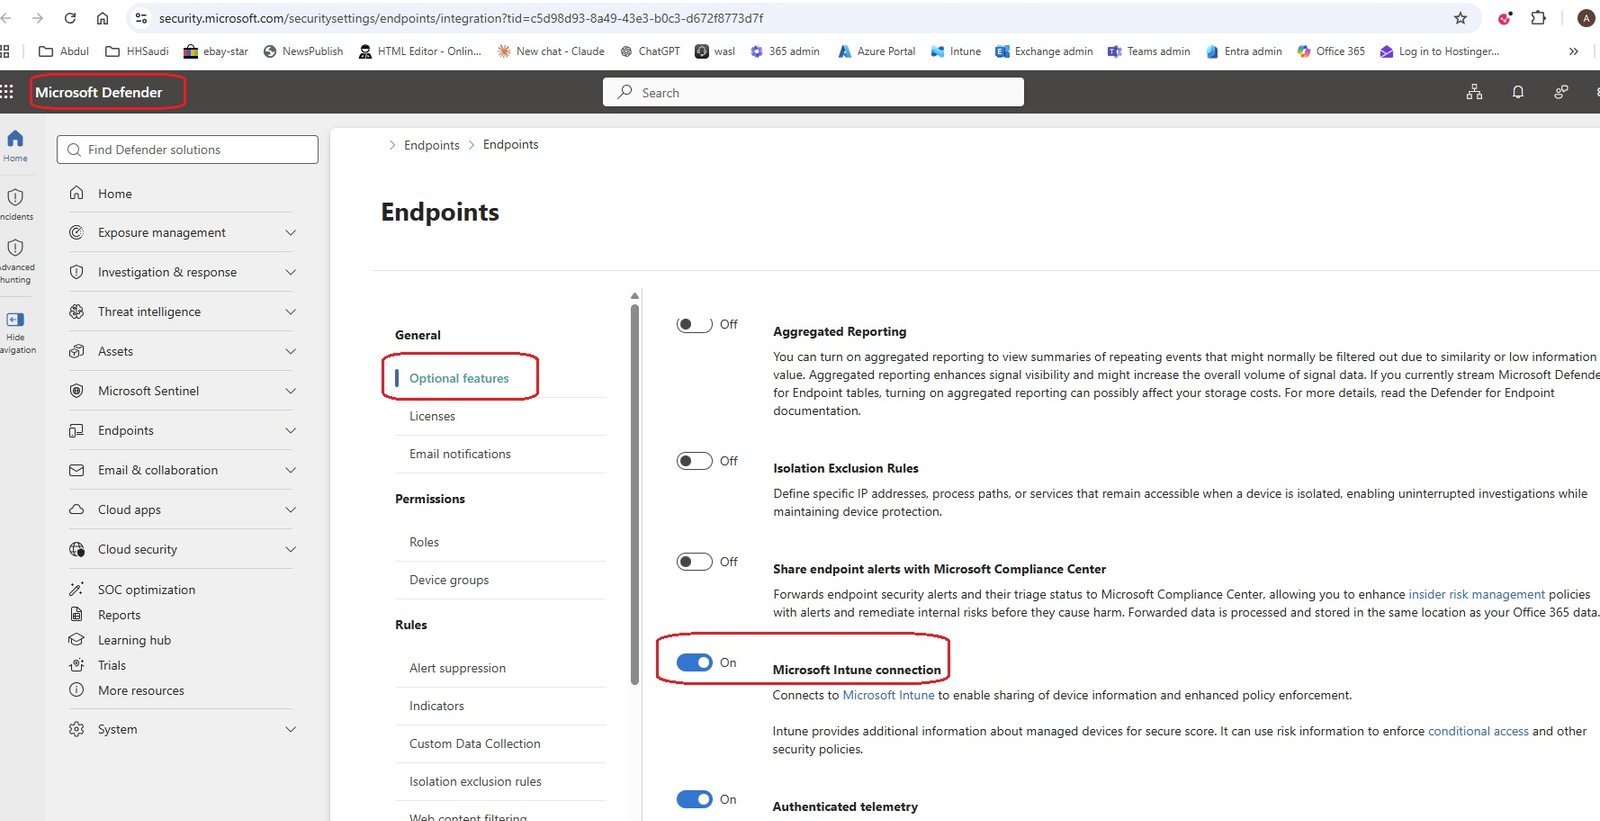This screenshot has height=821, width=1600.
Task: Expand the Endpoints nav chevron
Action: tap(290, 431)
